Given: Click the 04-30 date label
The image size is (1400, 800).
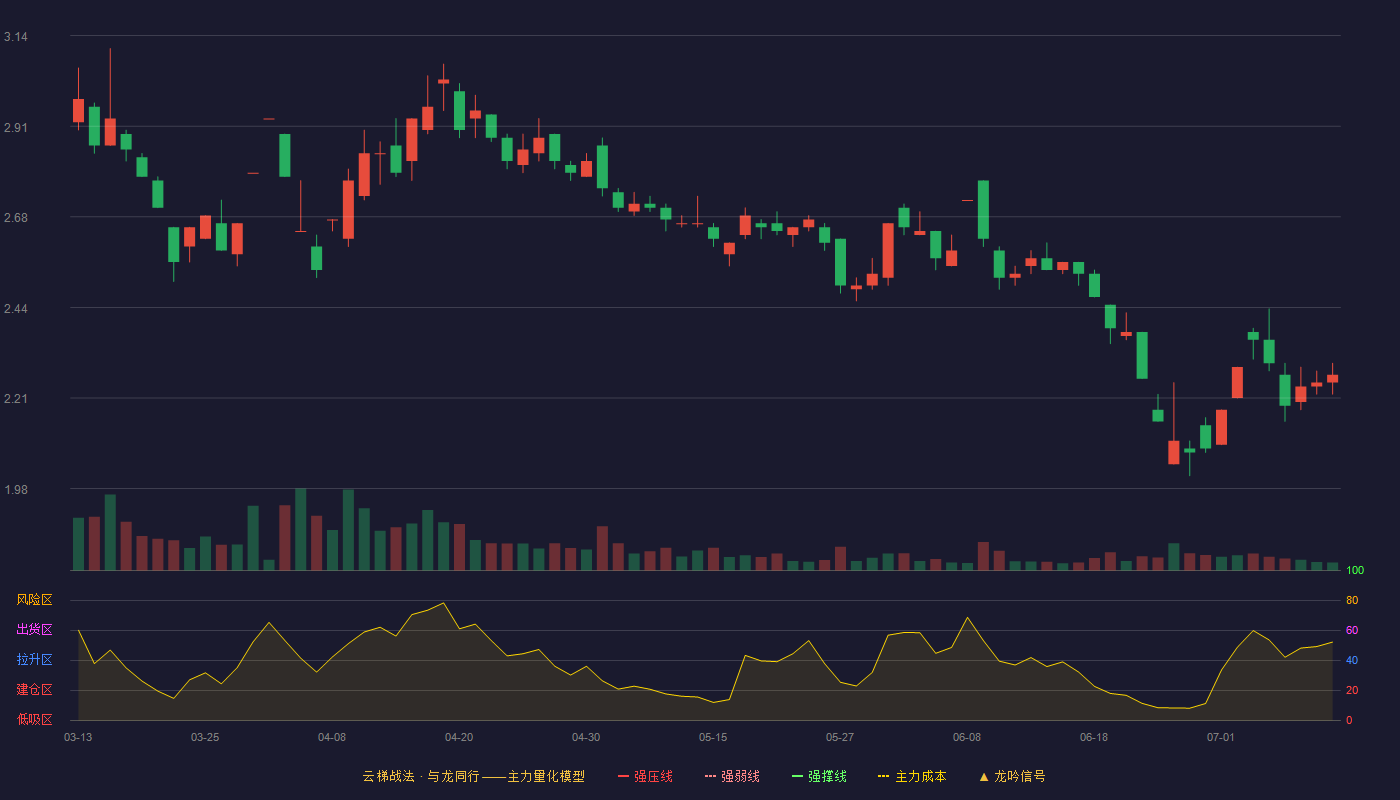Looking at the screenshot, I should (x=586, y=737).
